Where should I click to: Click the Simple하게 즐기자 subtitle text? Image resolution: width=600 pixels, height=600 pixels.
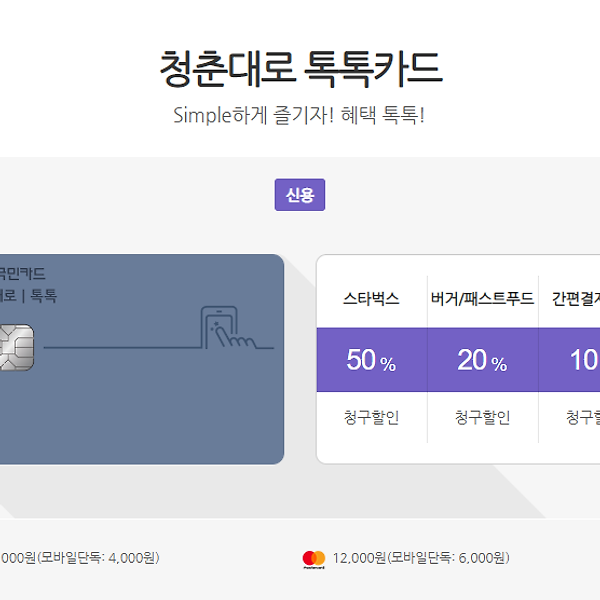[300, 114]
